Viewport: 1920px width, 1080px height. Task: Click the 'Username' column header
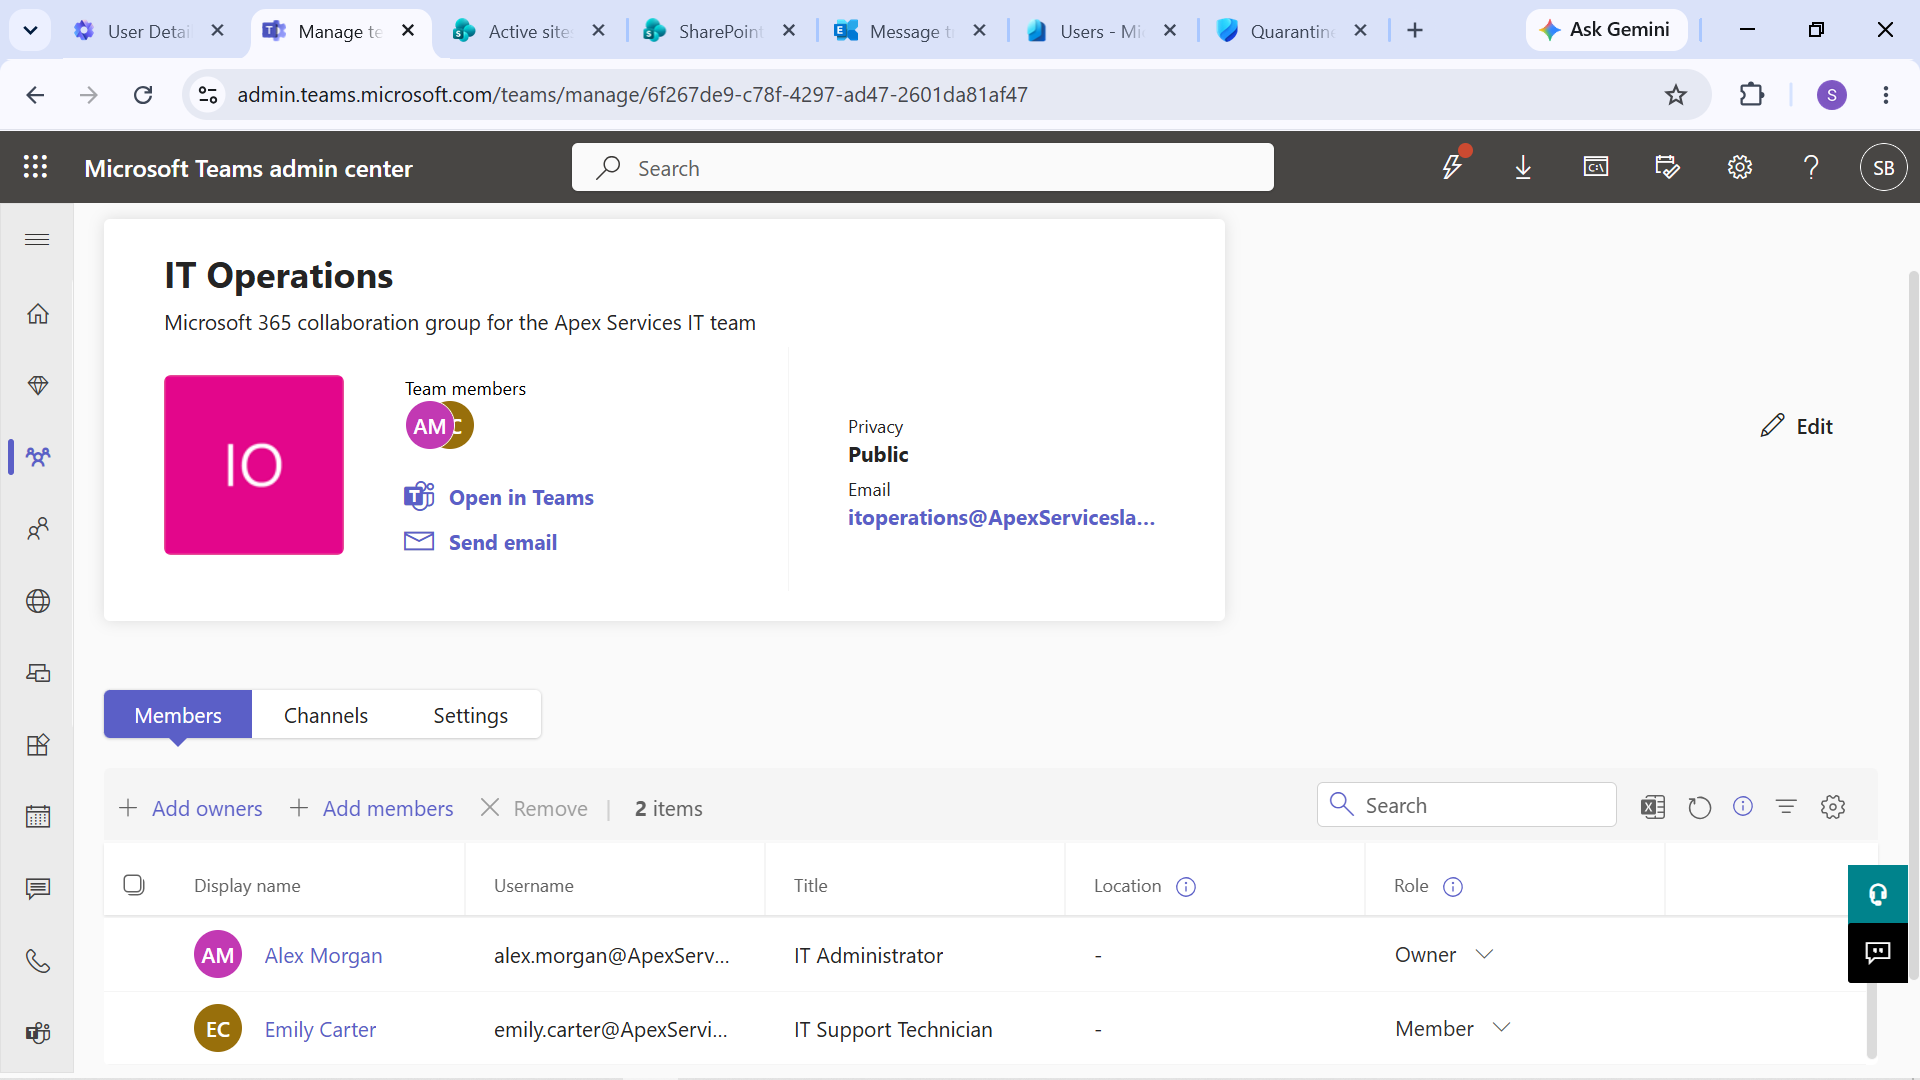coord(534,886)
